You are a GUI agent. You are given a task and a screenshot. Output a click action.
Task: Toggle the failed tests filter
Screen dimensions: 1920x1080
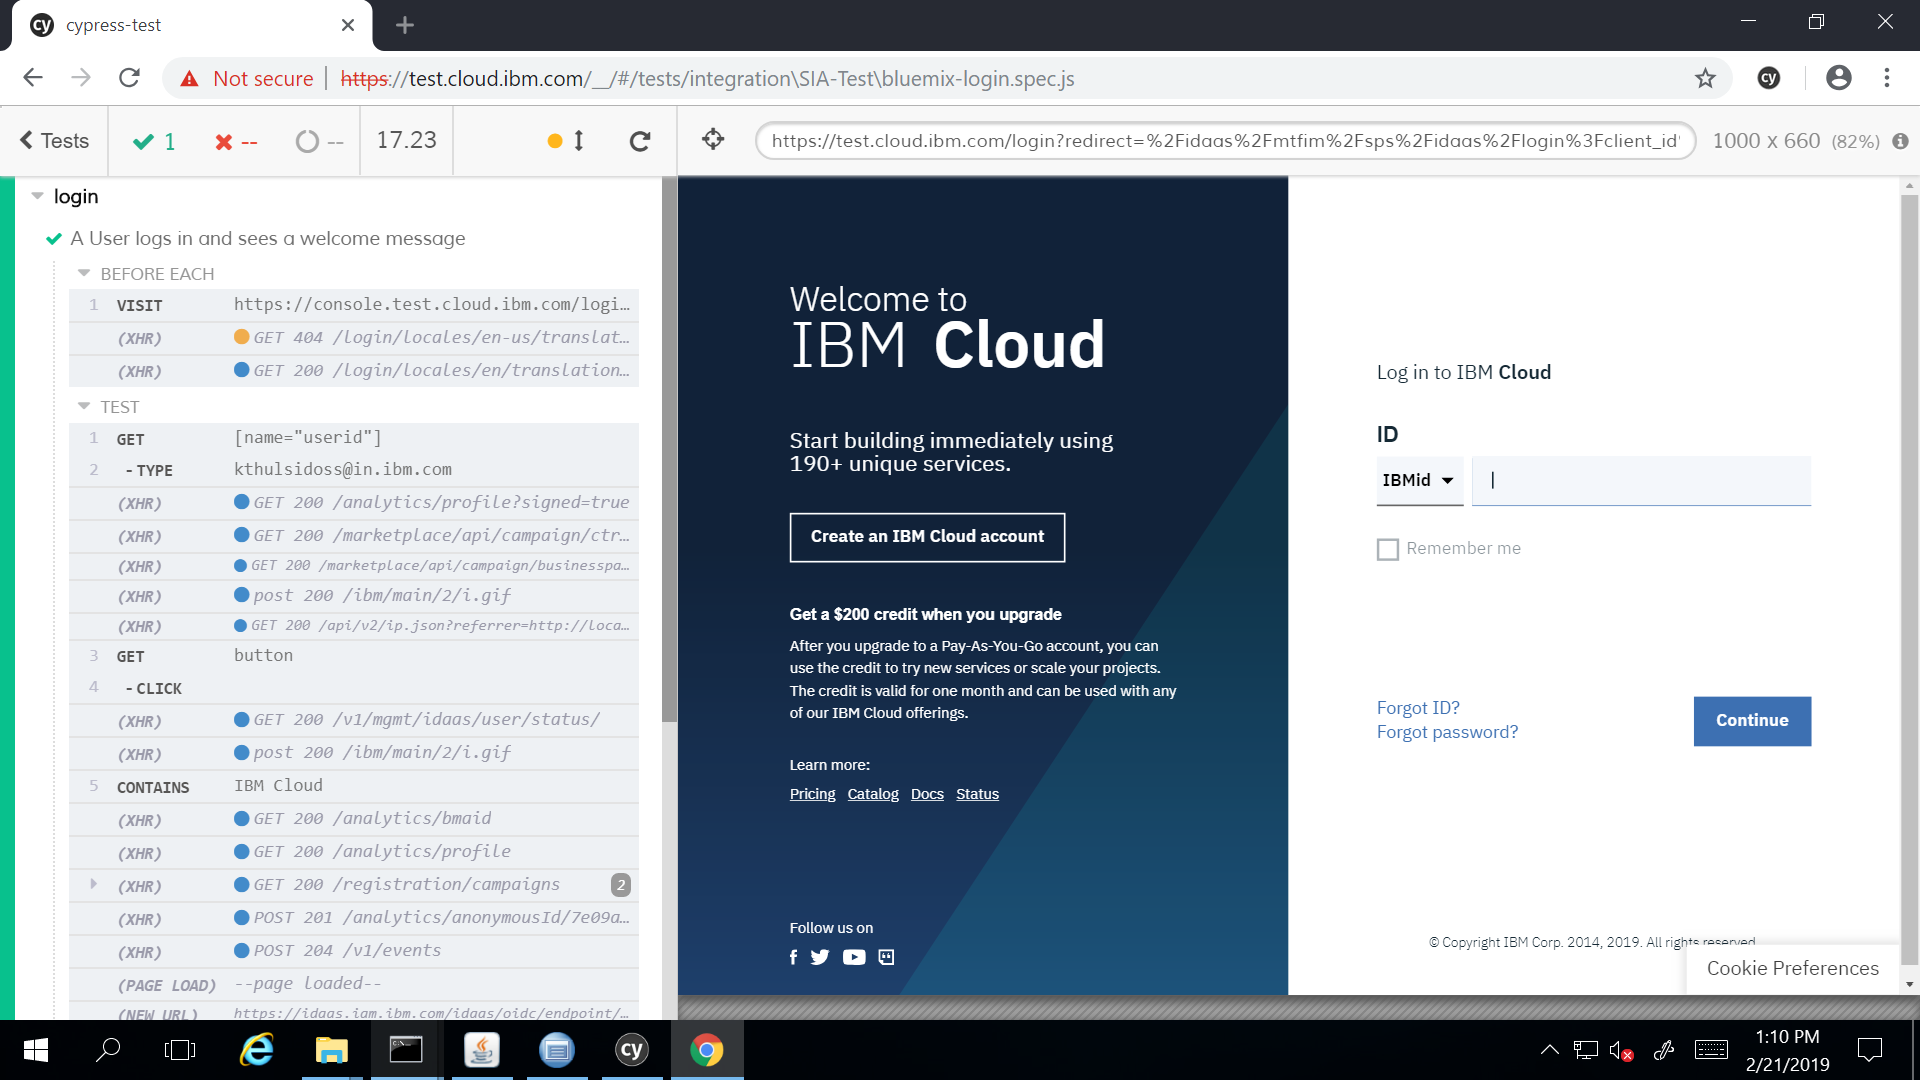(236, 141)
